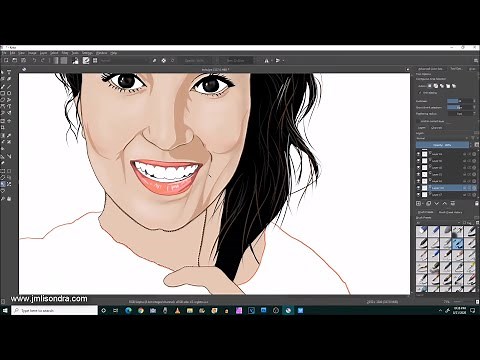
Task: Set selection action to Replace
Action: point(430,86)
